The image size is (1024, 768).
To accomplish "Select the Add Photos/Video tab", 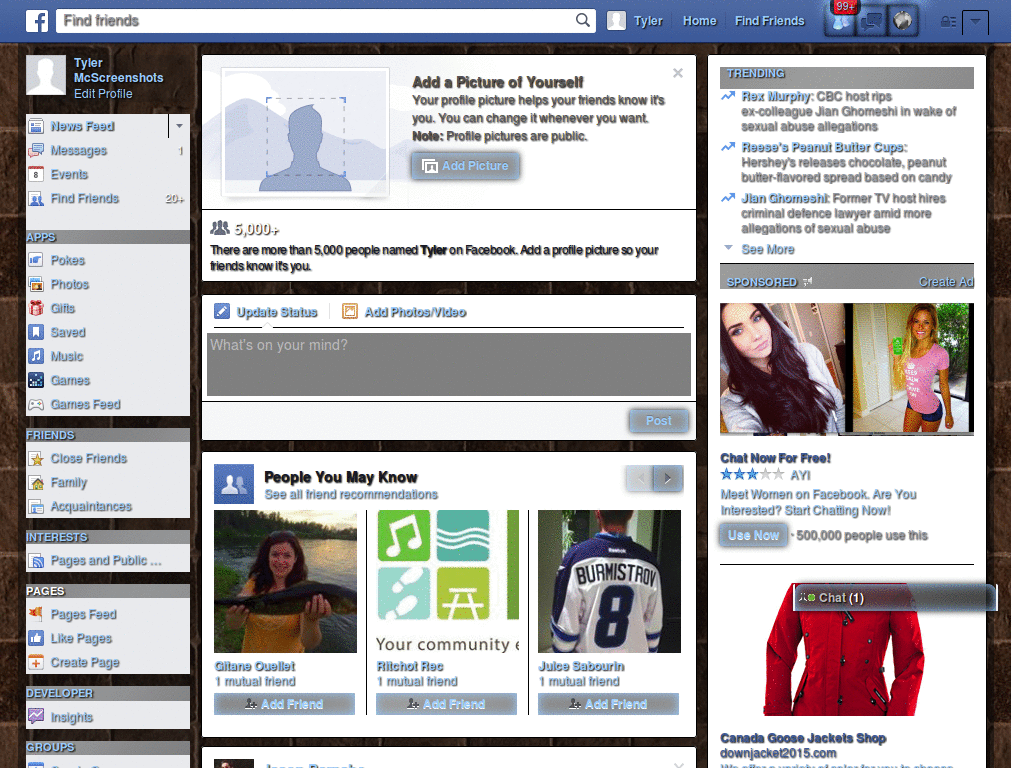I will 404,312.
